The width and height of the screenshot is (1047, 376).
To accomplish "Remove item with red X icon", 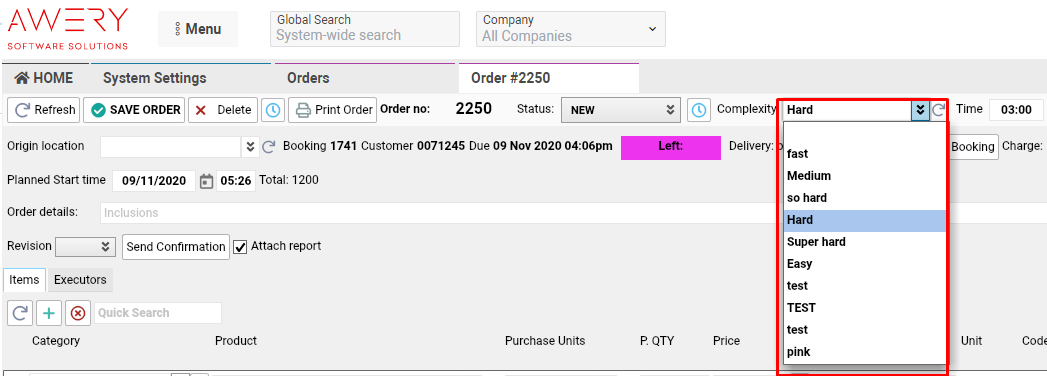I will [78, 313].
